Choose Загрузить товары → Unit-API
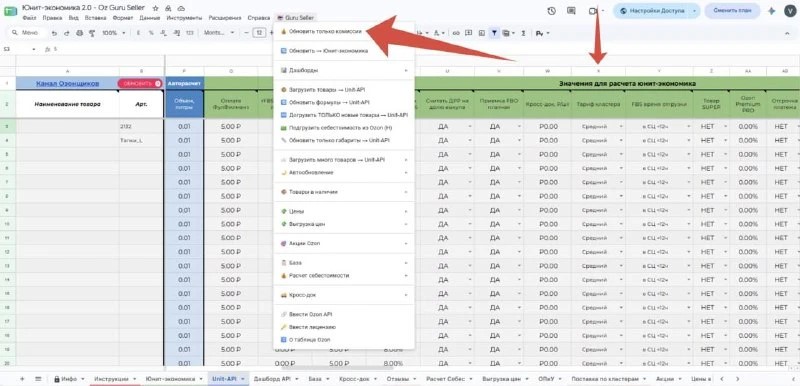This screenshot has width=800, height=386. pos(344,89)
